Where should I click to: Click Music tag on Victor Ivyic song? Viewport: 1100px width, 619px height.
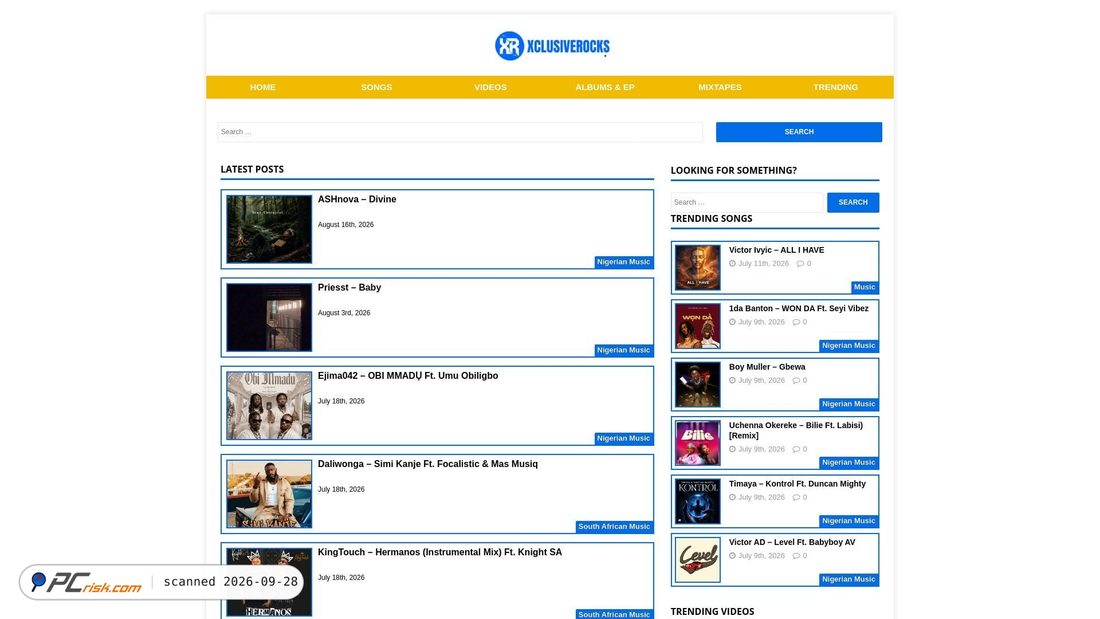click(864, 287)
